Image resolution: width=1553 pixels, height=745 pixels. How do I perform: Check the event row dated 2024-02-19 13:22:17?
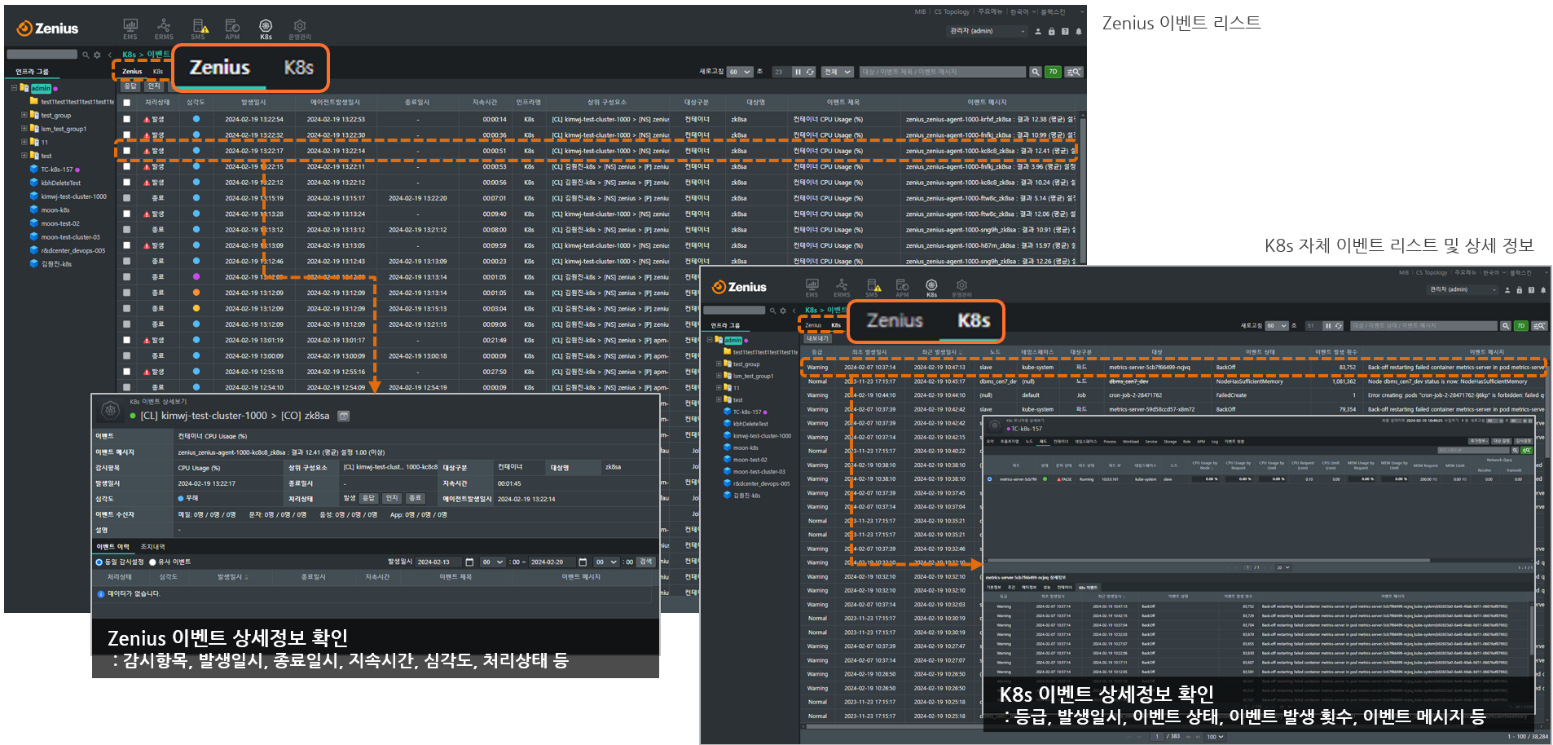pyautogui.click(x=127, y=150)
